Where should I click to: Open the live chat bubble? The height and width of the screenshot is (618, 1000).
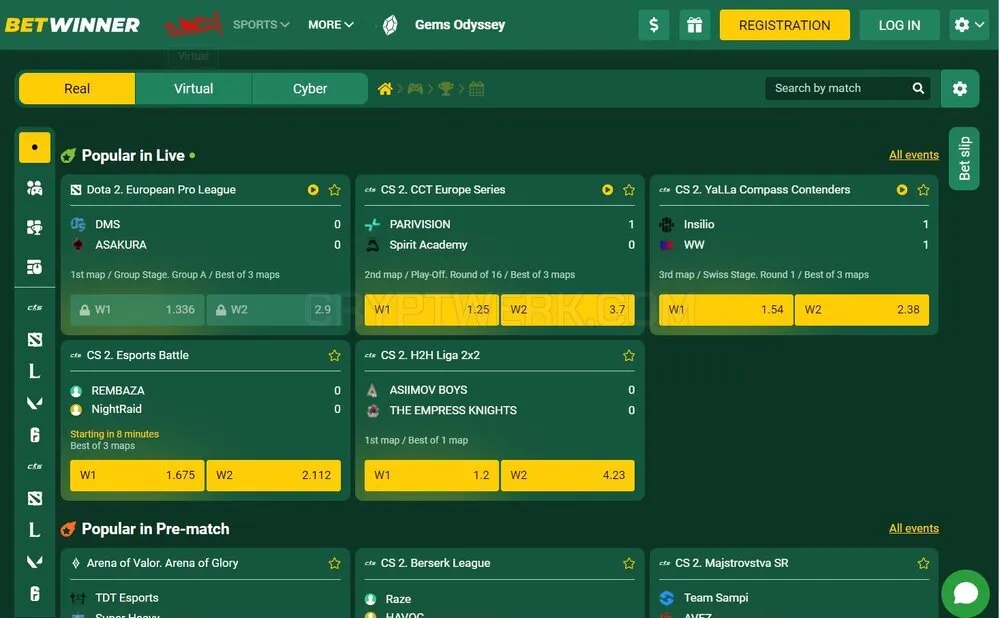pyautogui.click(x=966, y=593)
